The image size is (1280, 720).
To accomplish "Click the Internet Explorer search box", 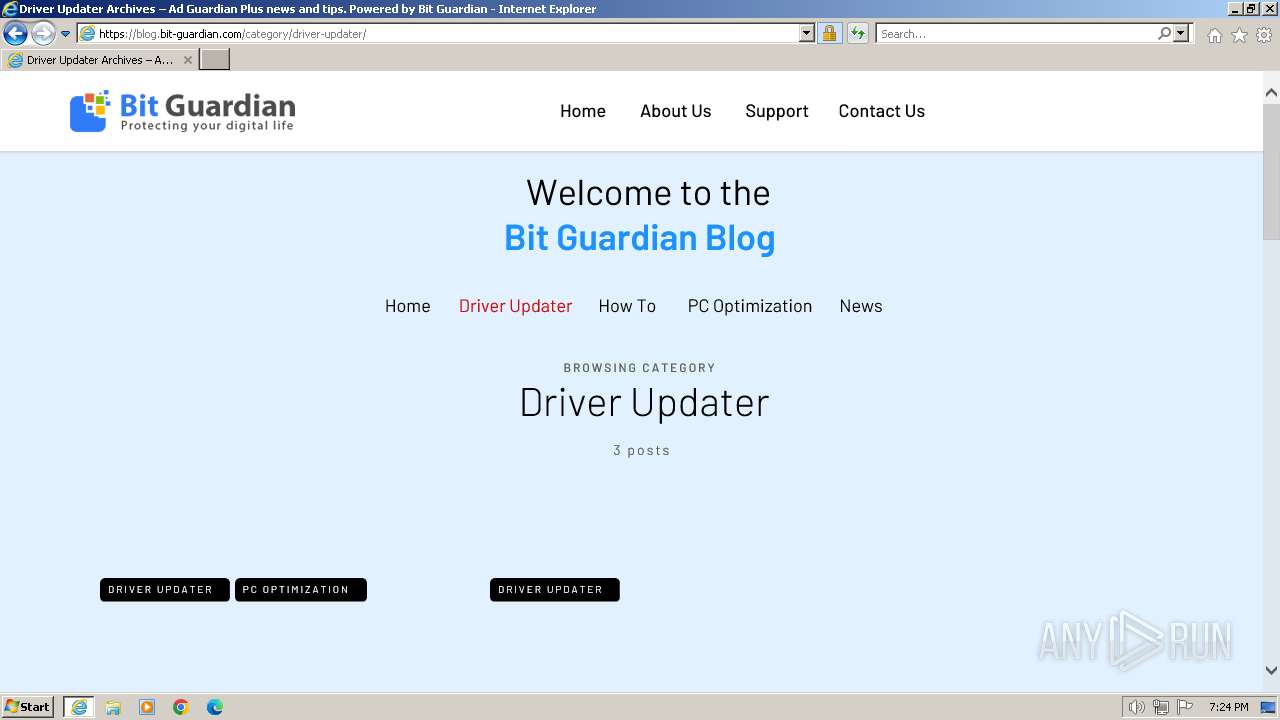I will 1015,33.
